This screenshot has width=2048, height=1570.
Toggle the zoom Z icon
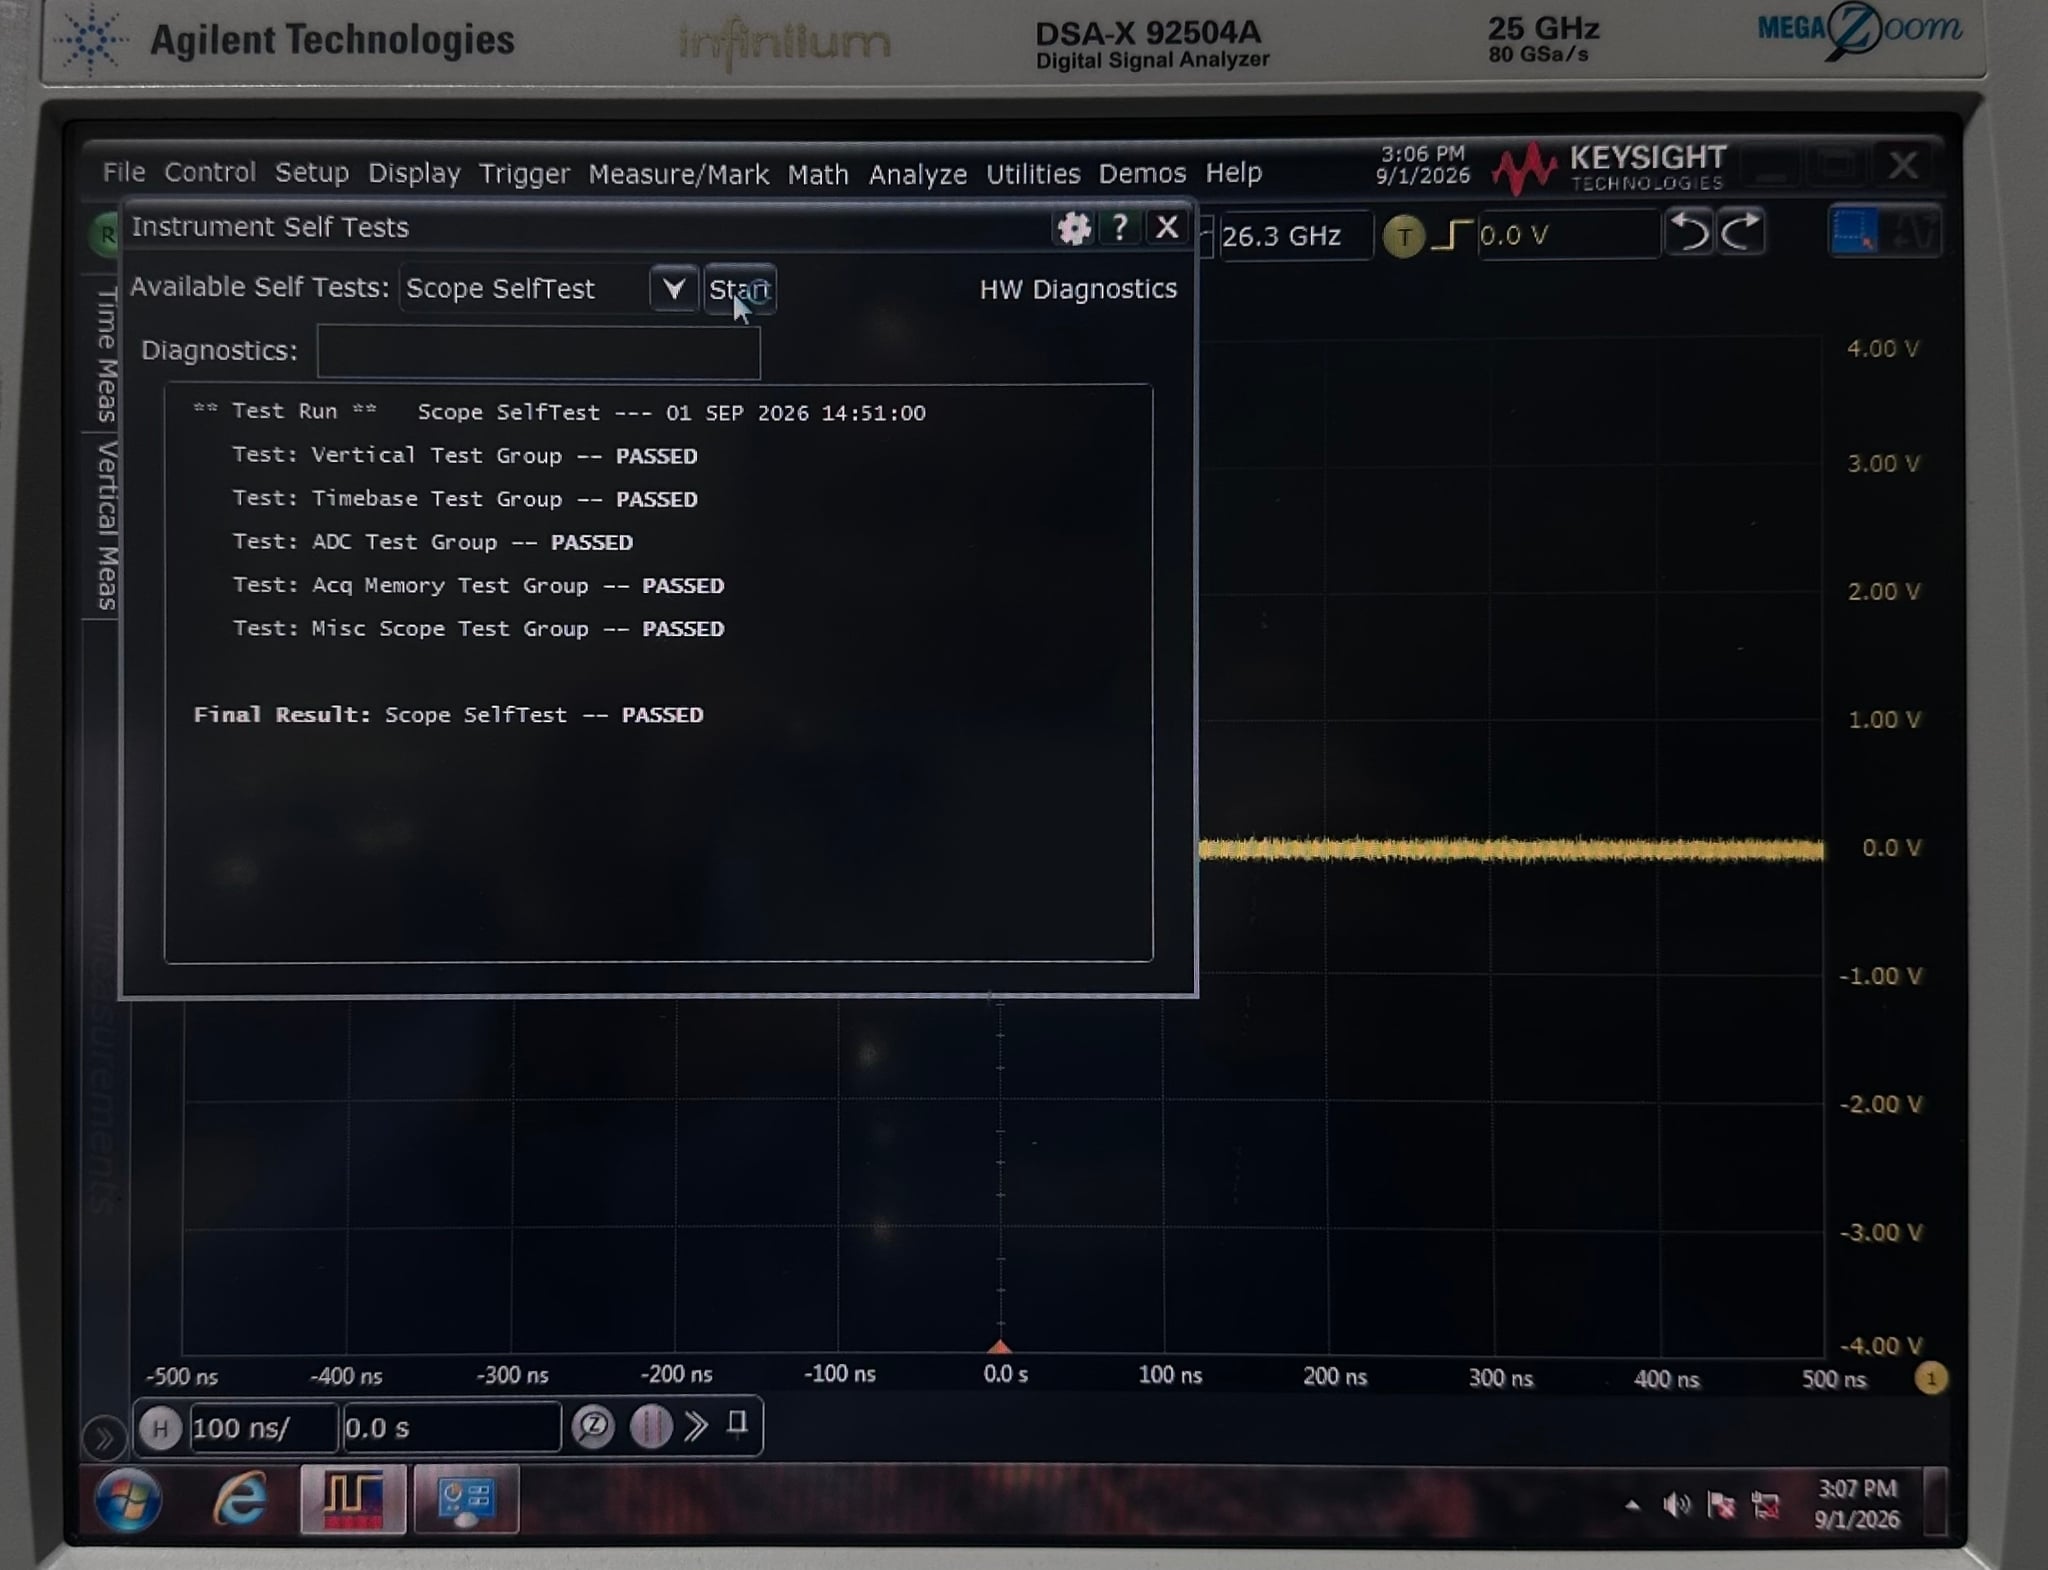pos(593,1426)
